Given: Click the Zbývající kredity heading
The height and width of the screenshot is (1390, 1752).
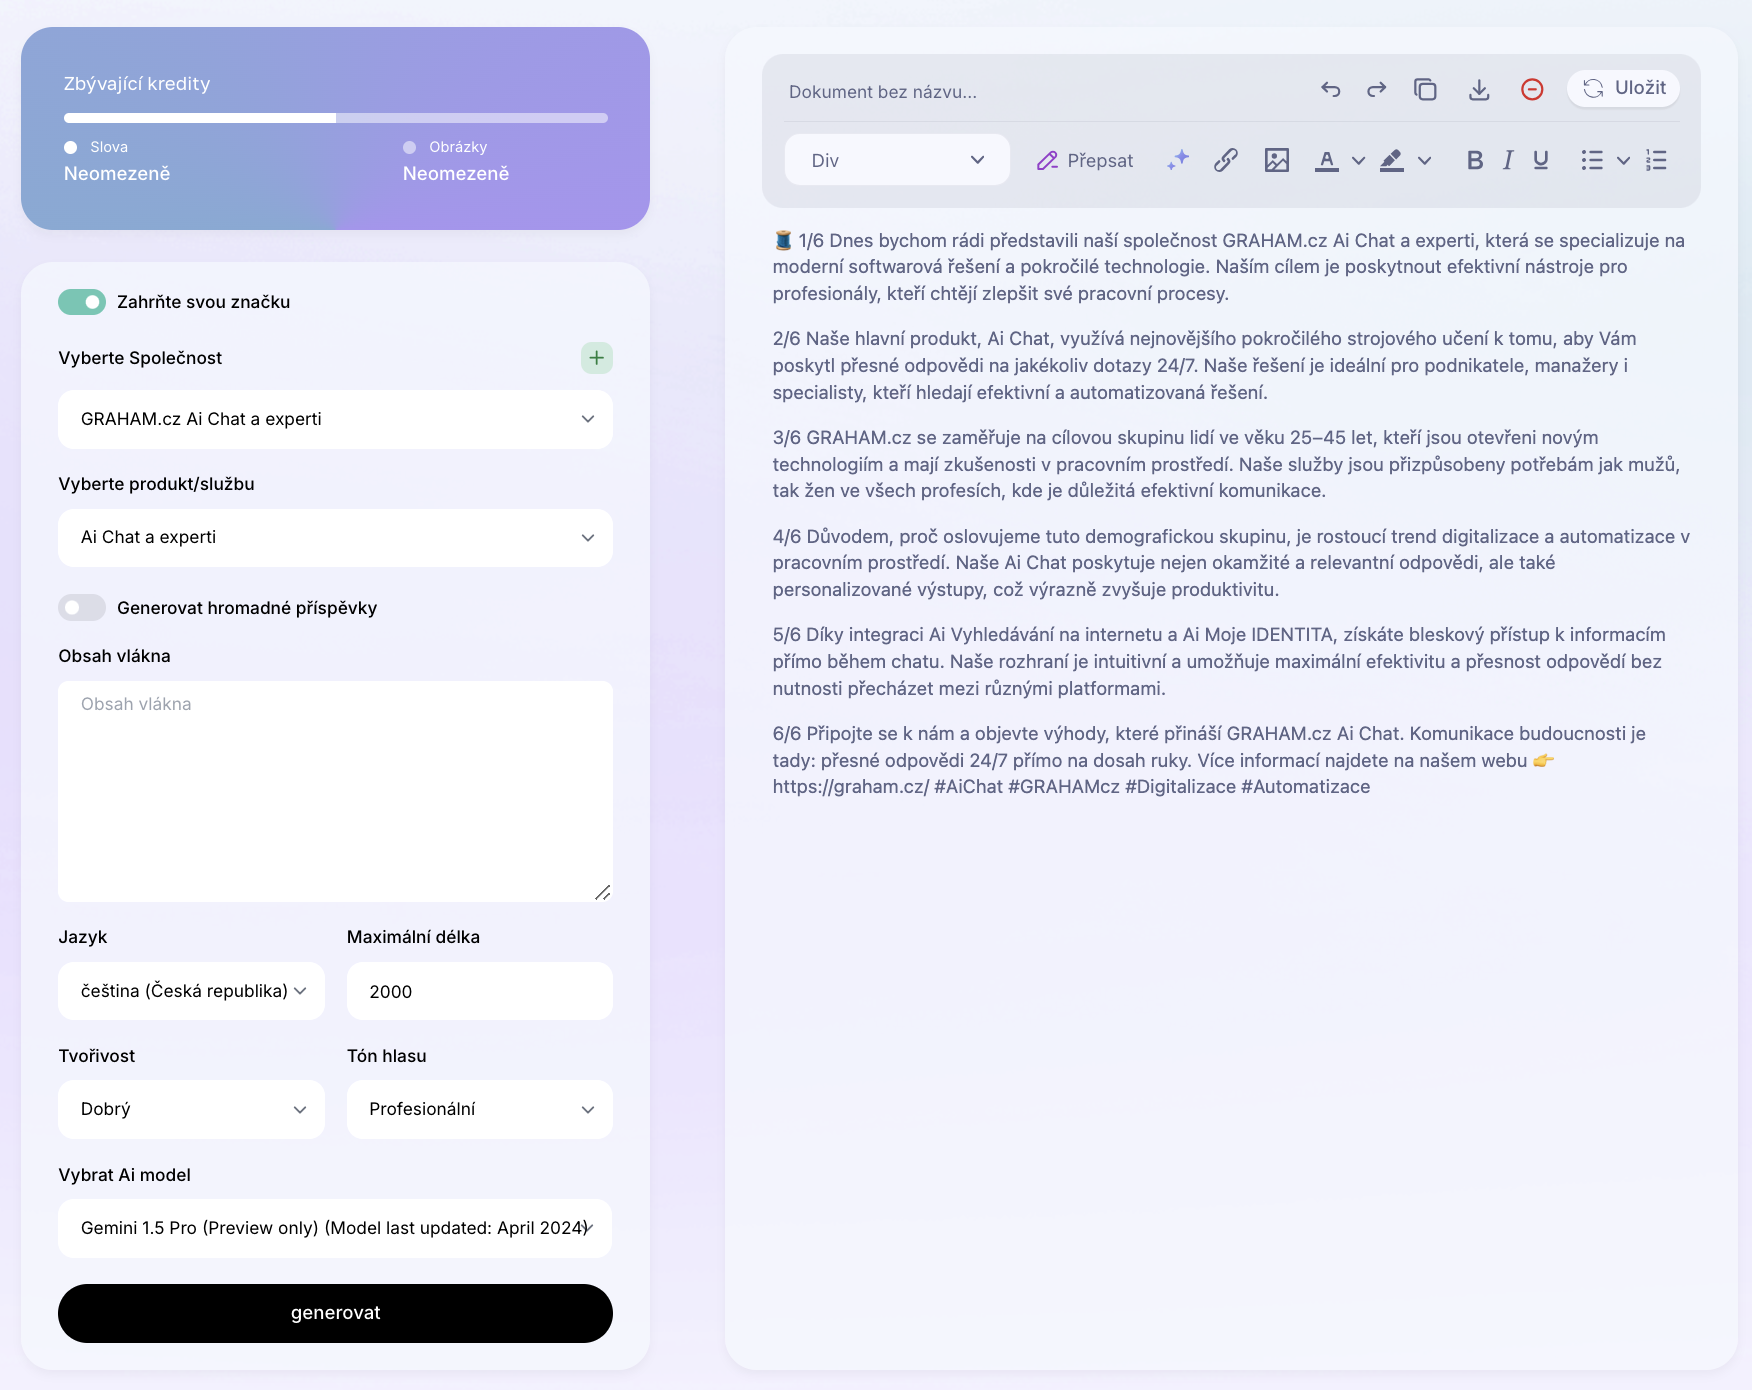Looking at the screenshot, I should [x=137, y=84].
